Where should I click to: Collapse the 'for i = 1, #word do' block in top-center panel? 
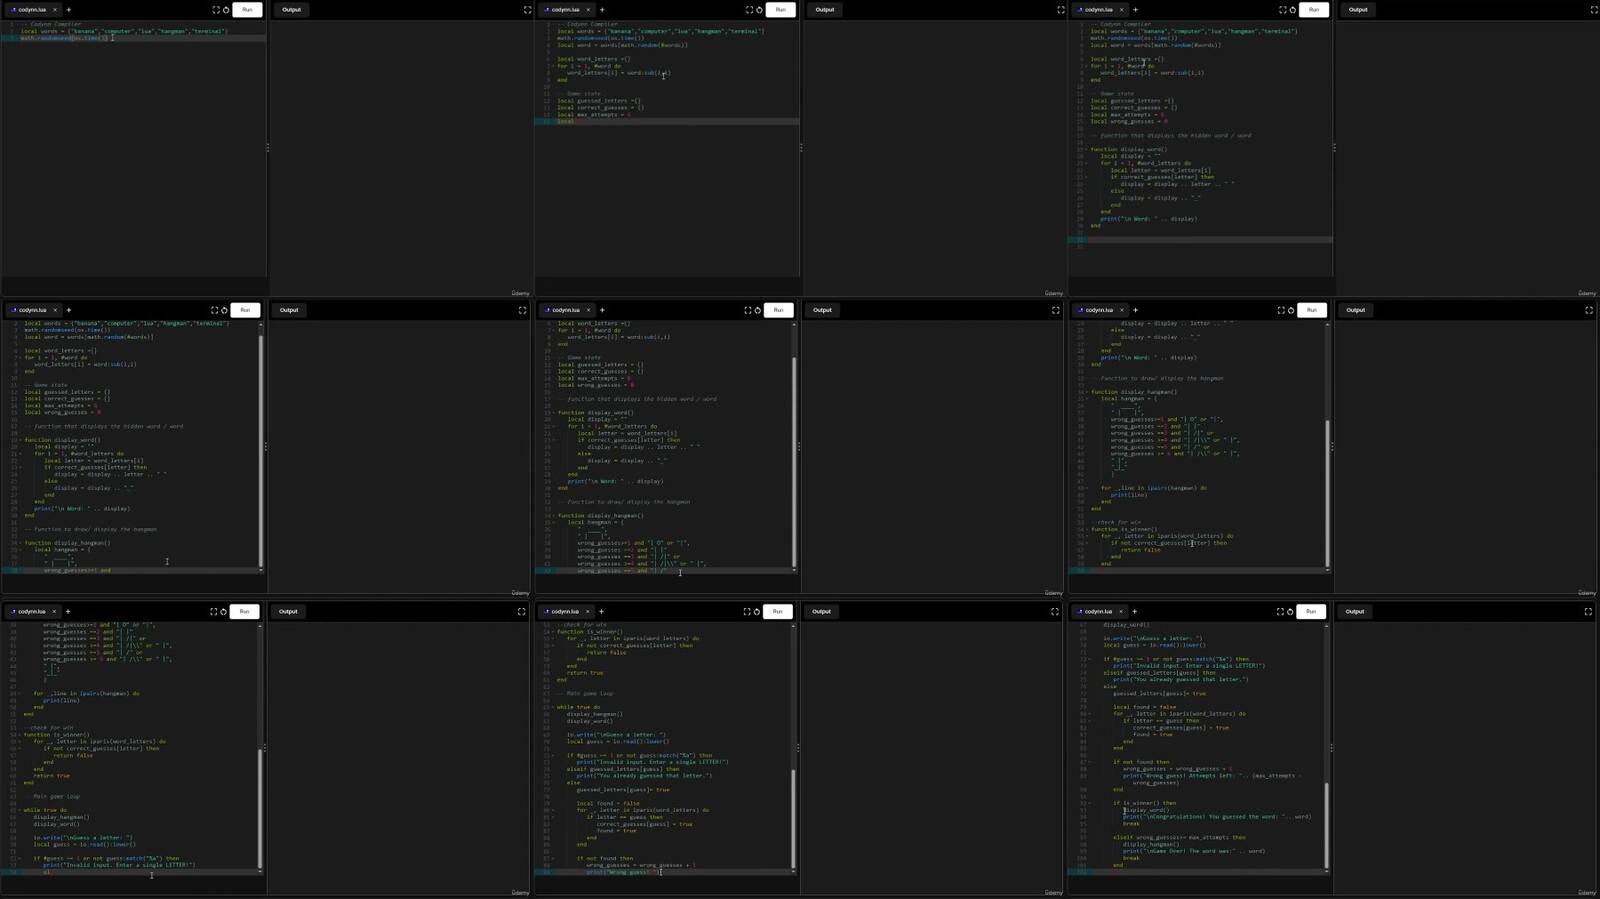coord(551,66)
